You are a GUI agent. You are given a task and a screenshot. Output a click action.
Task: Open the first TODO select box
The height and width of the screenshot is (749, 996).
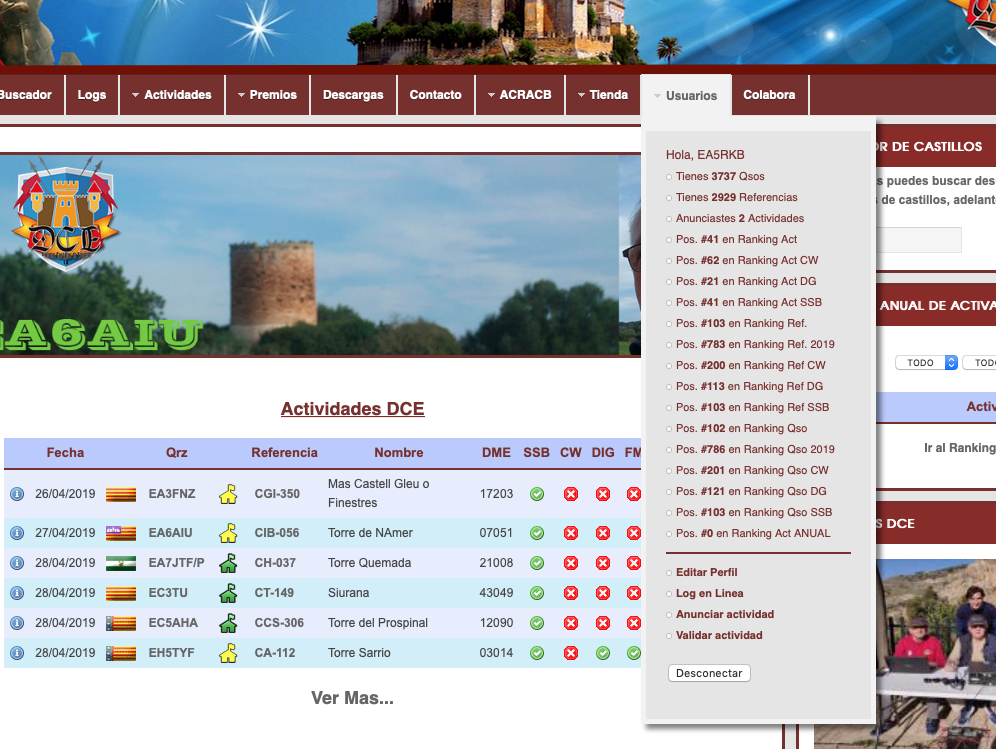pos(926,363)
